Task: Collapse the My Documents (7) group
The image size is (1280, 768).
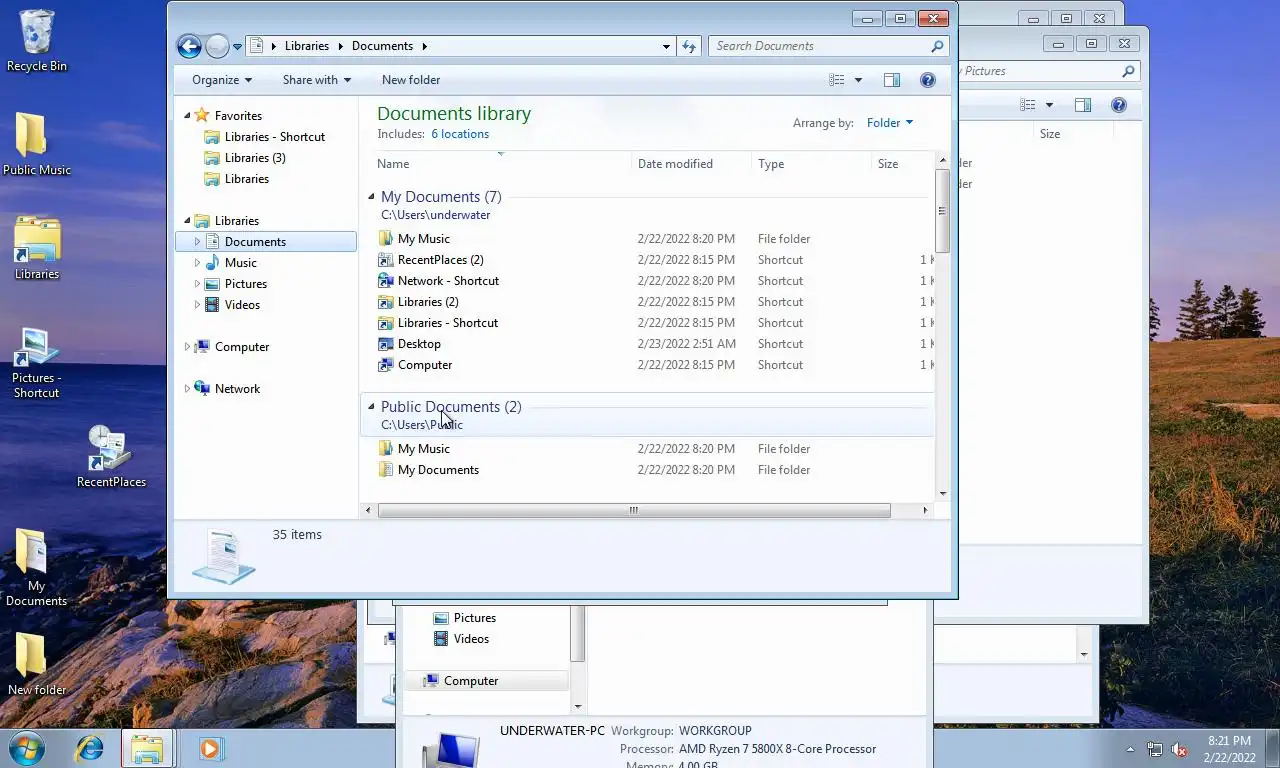Action: click(x=371, y=197)
